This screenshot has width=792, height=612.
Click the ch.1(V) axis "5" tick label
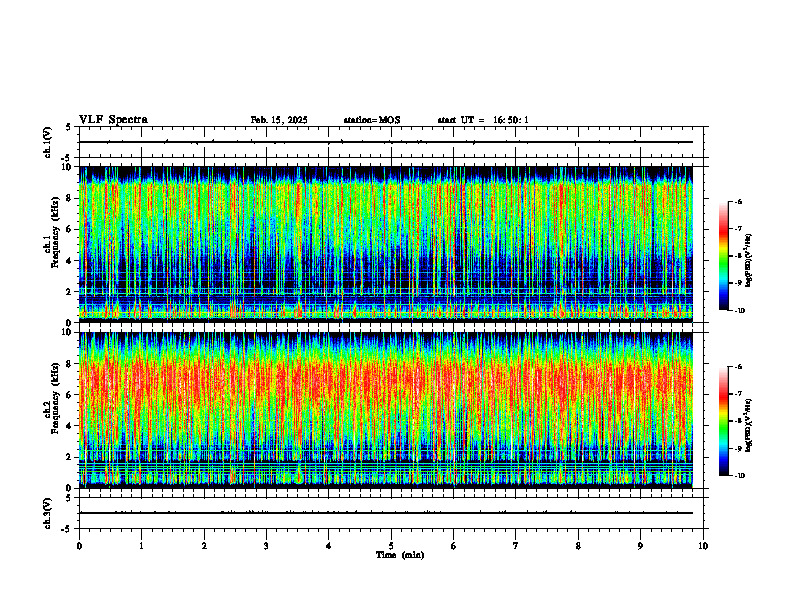[68, 127]
